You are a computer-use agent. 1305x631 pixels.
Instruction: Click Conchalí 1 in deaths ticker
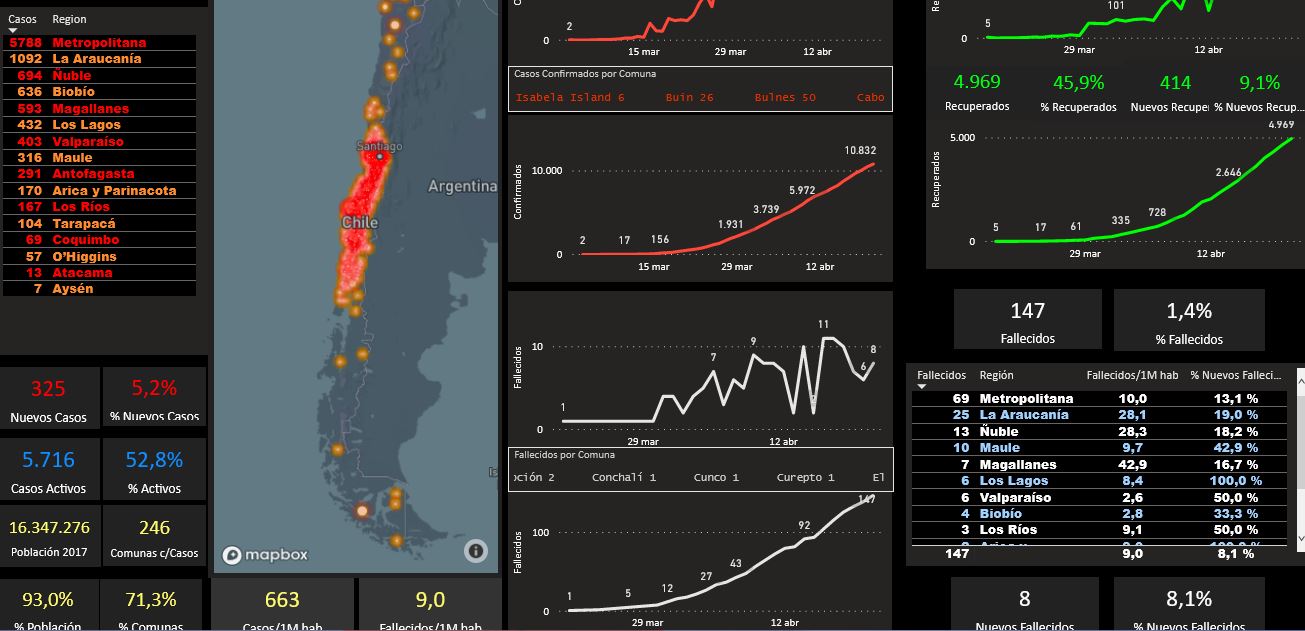tap(623, 478)
